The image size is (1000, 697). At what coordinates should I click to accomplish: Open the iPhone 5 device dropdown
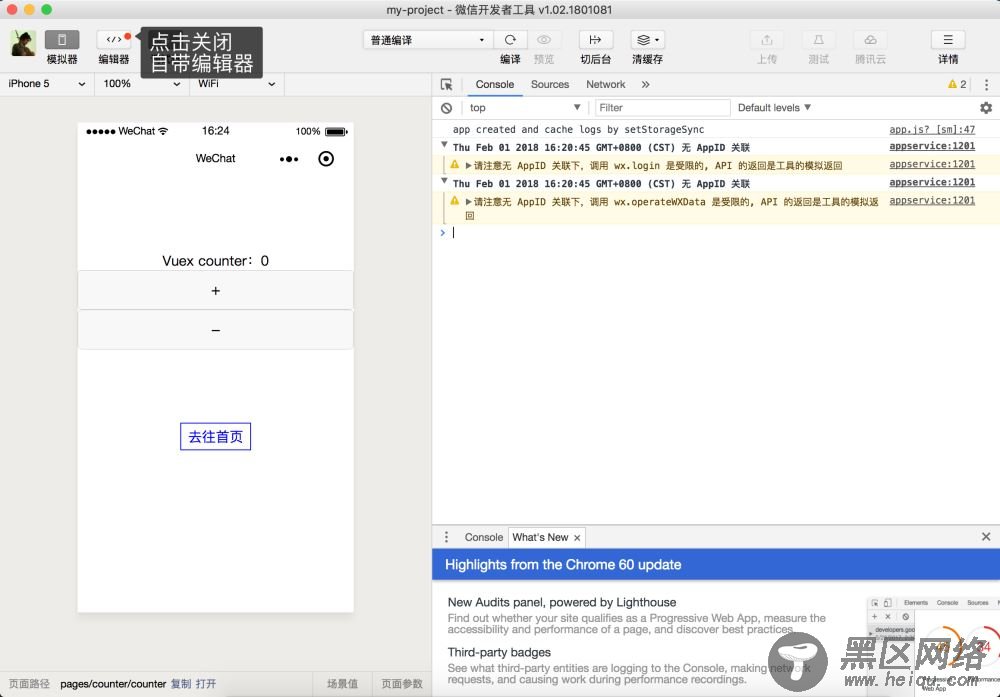point(47,84)
